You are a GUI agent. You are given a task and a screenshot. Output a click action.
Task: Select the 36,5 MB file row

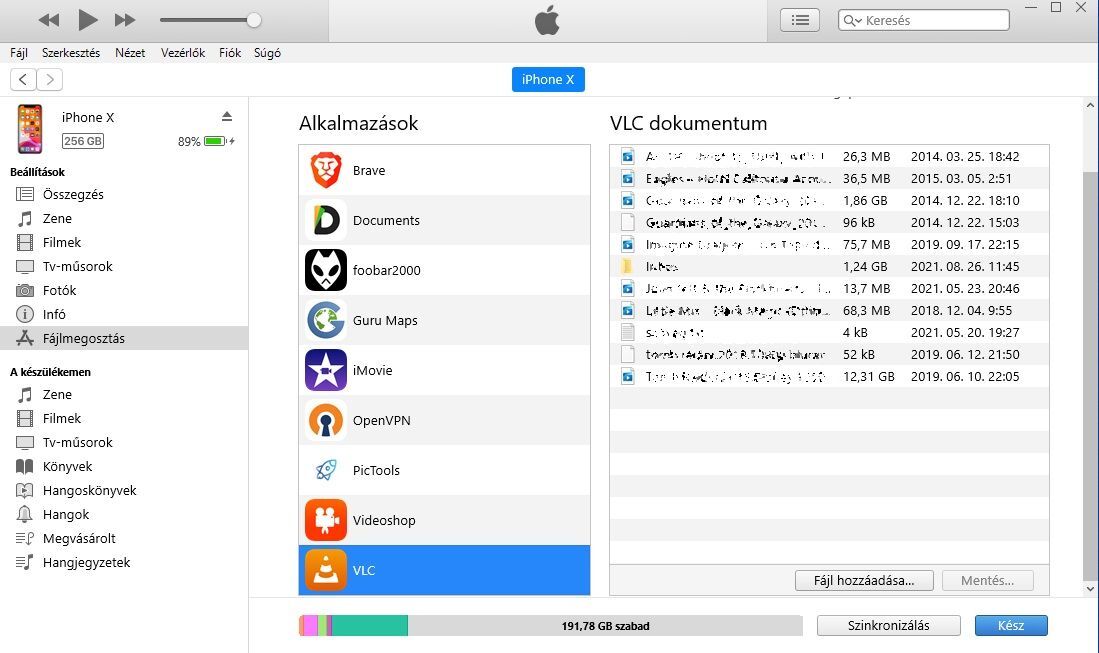[x=829, y=179]
